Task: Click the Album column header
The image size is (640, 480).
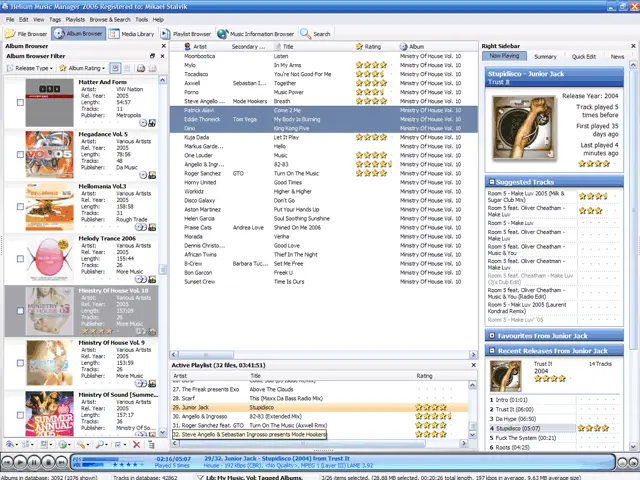Action: (x=412, y=47)
